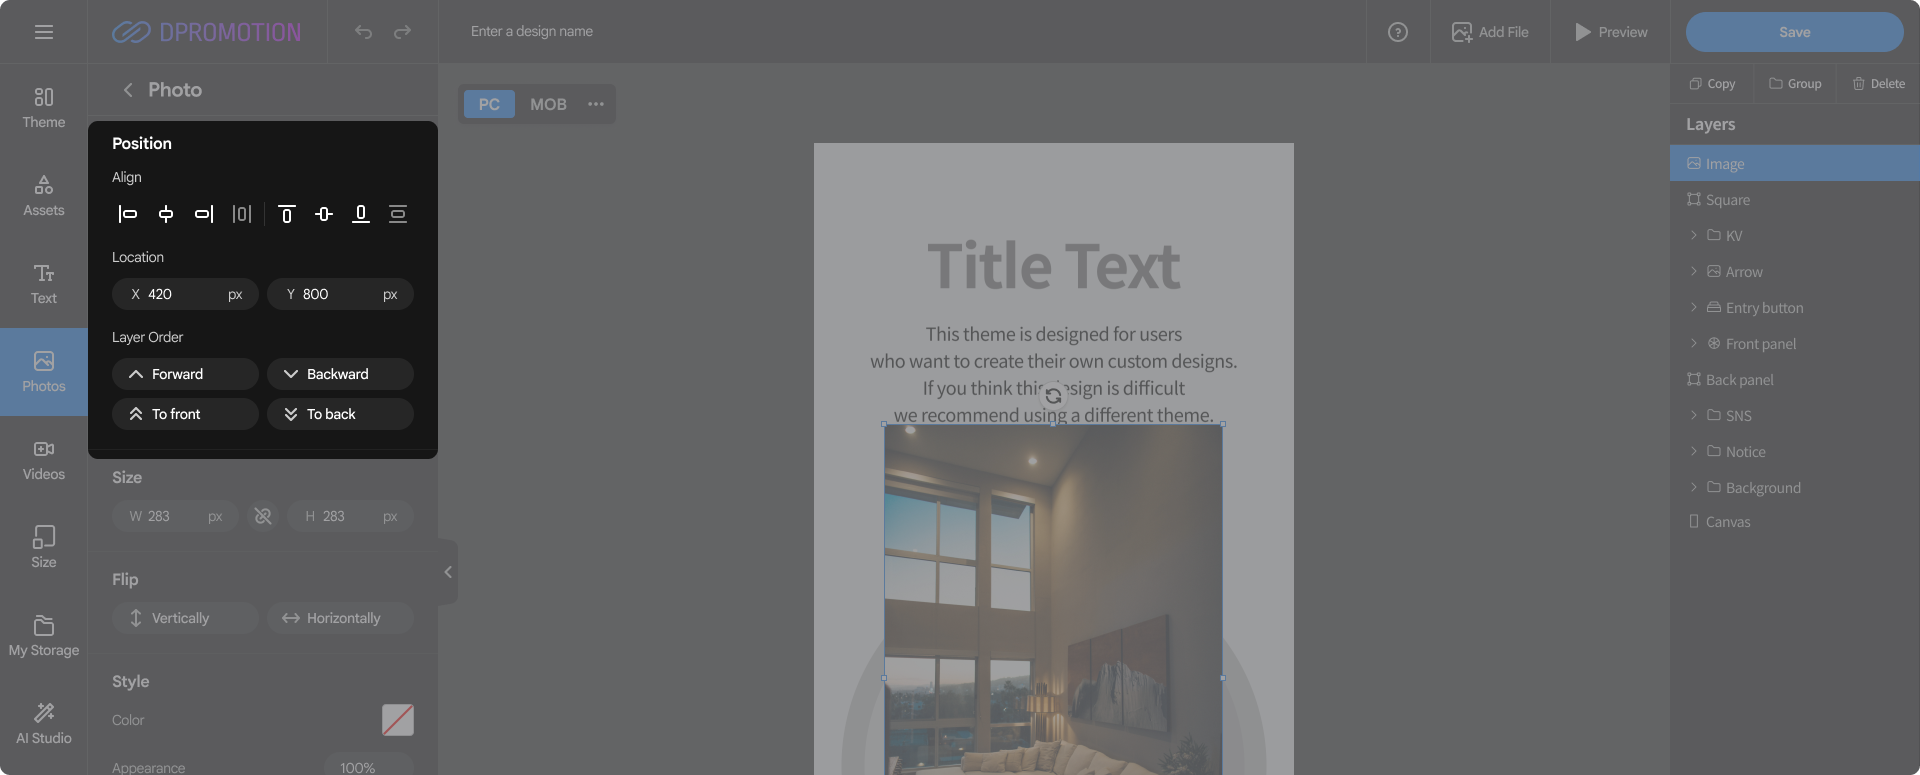Image resolution: width=1920 pixels, height=775 pixels.
Task: Move layer Forward one step
Action: 185,374
